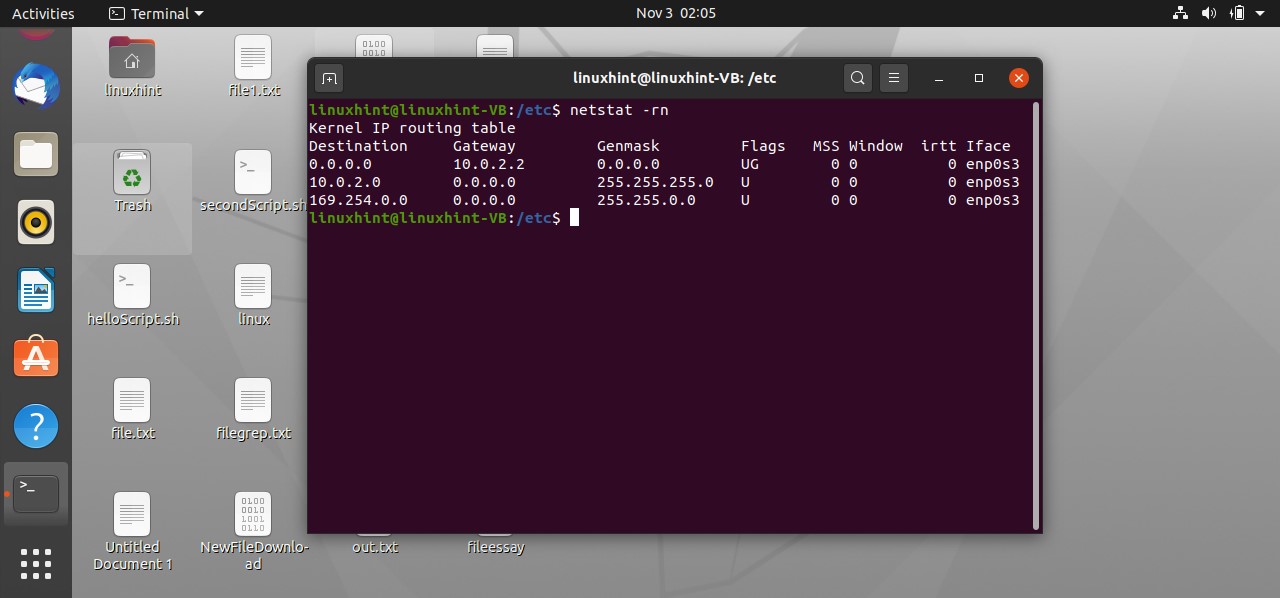Open a new tab in the terminal

tap(329, 78)
